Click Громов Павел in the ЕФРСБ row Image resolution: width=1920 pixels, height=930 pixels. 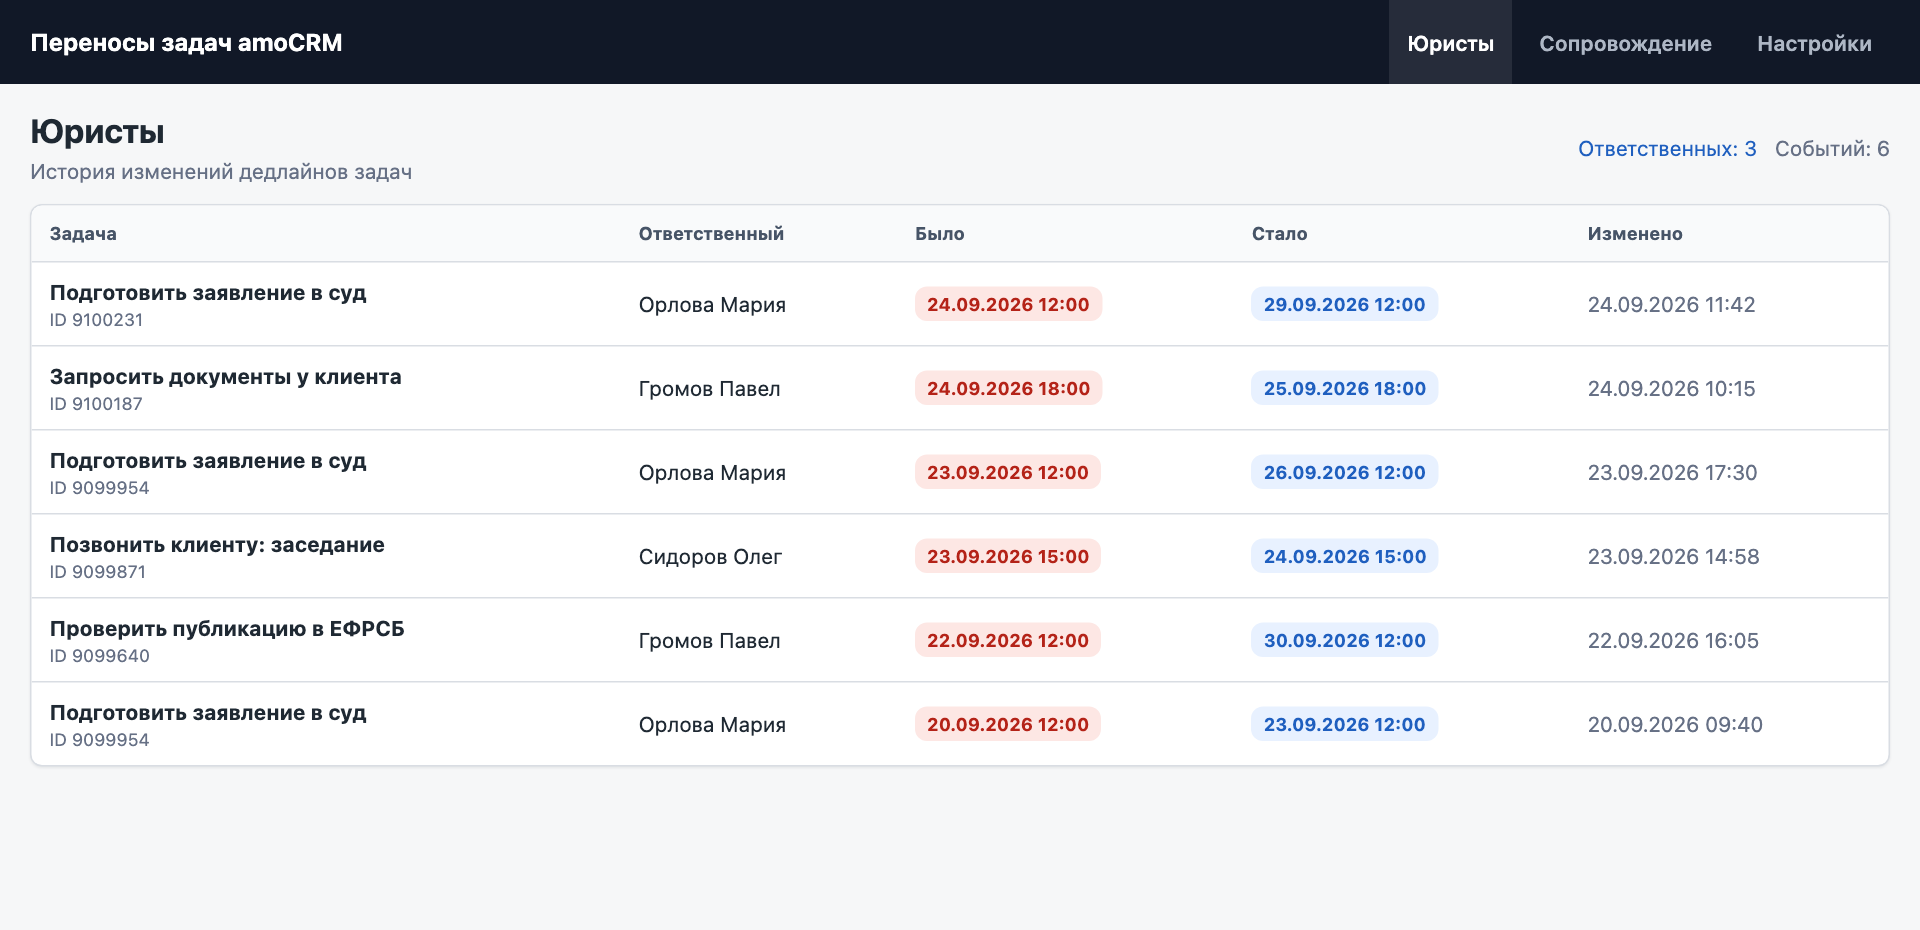coord(709,641)
